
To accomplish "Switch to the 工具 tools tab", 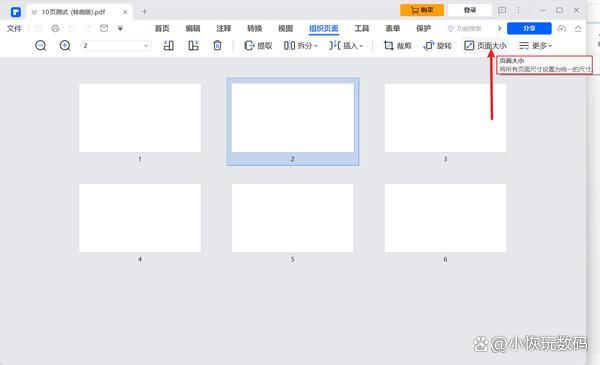I will tap(362, 28).
